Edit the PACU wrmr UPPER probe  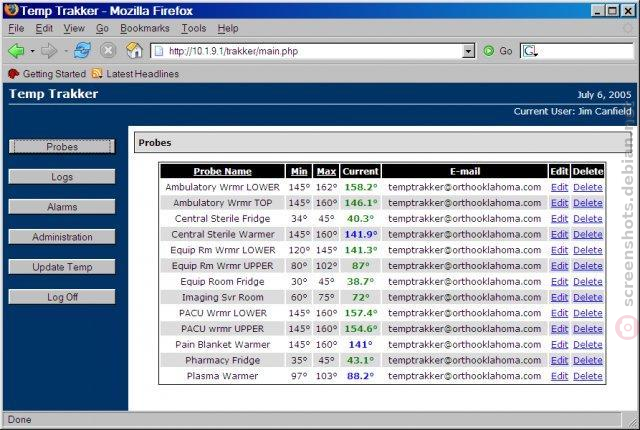559,329
